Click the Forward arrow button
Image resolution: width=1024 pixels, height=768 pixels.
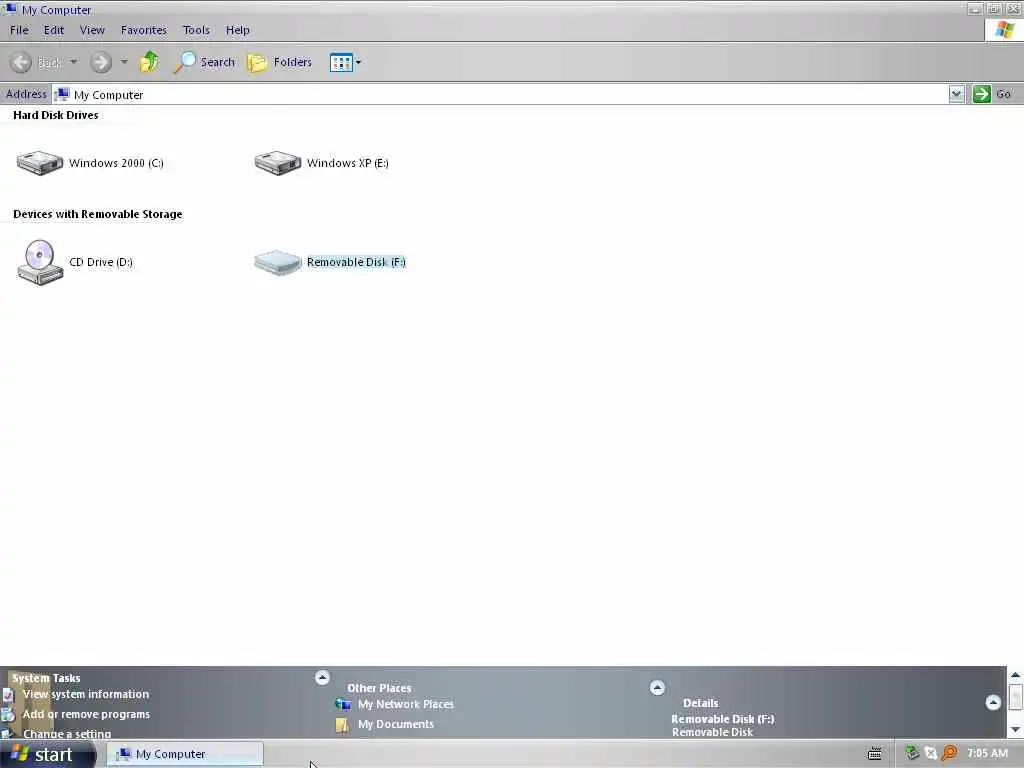click(101, 62)
